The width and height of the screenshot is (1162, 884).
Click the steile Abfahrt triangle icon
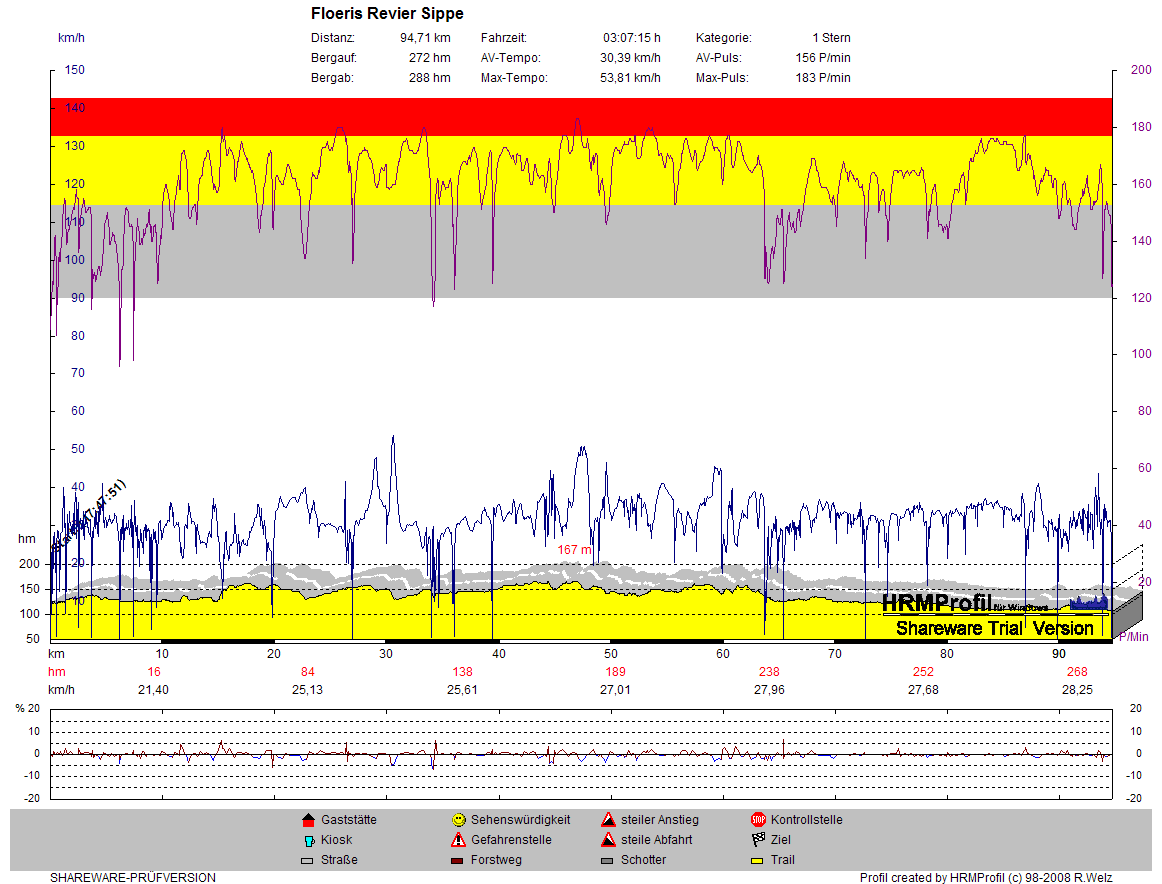coord(608,840)
